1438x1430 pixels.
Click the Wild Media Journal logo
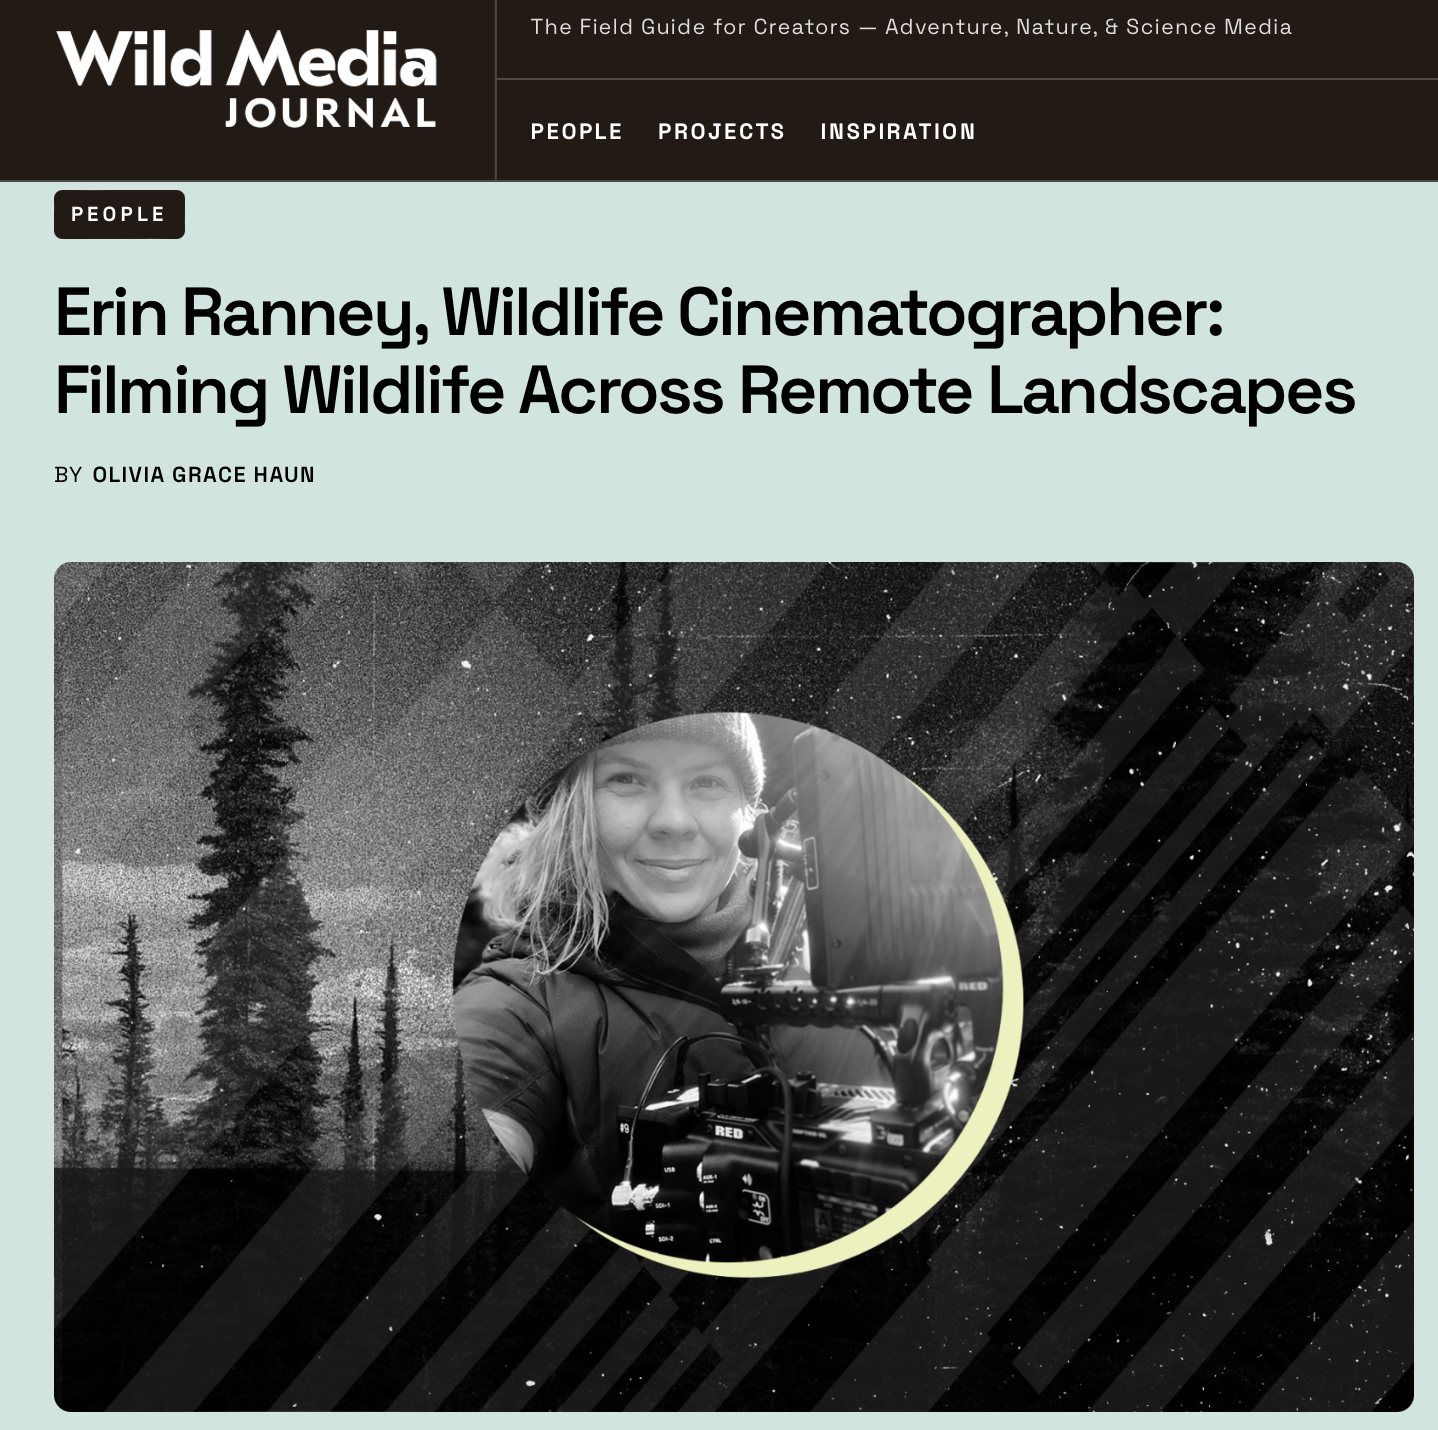tap(246, 79)
